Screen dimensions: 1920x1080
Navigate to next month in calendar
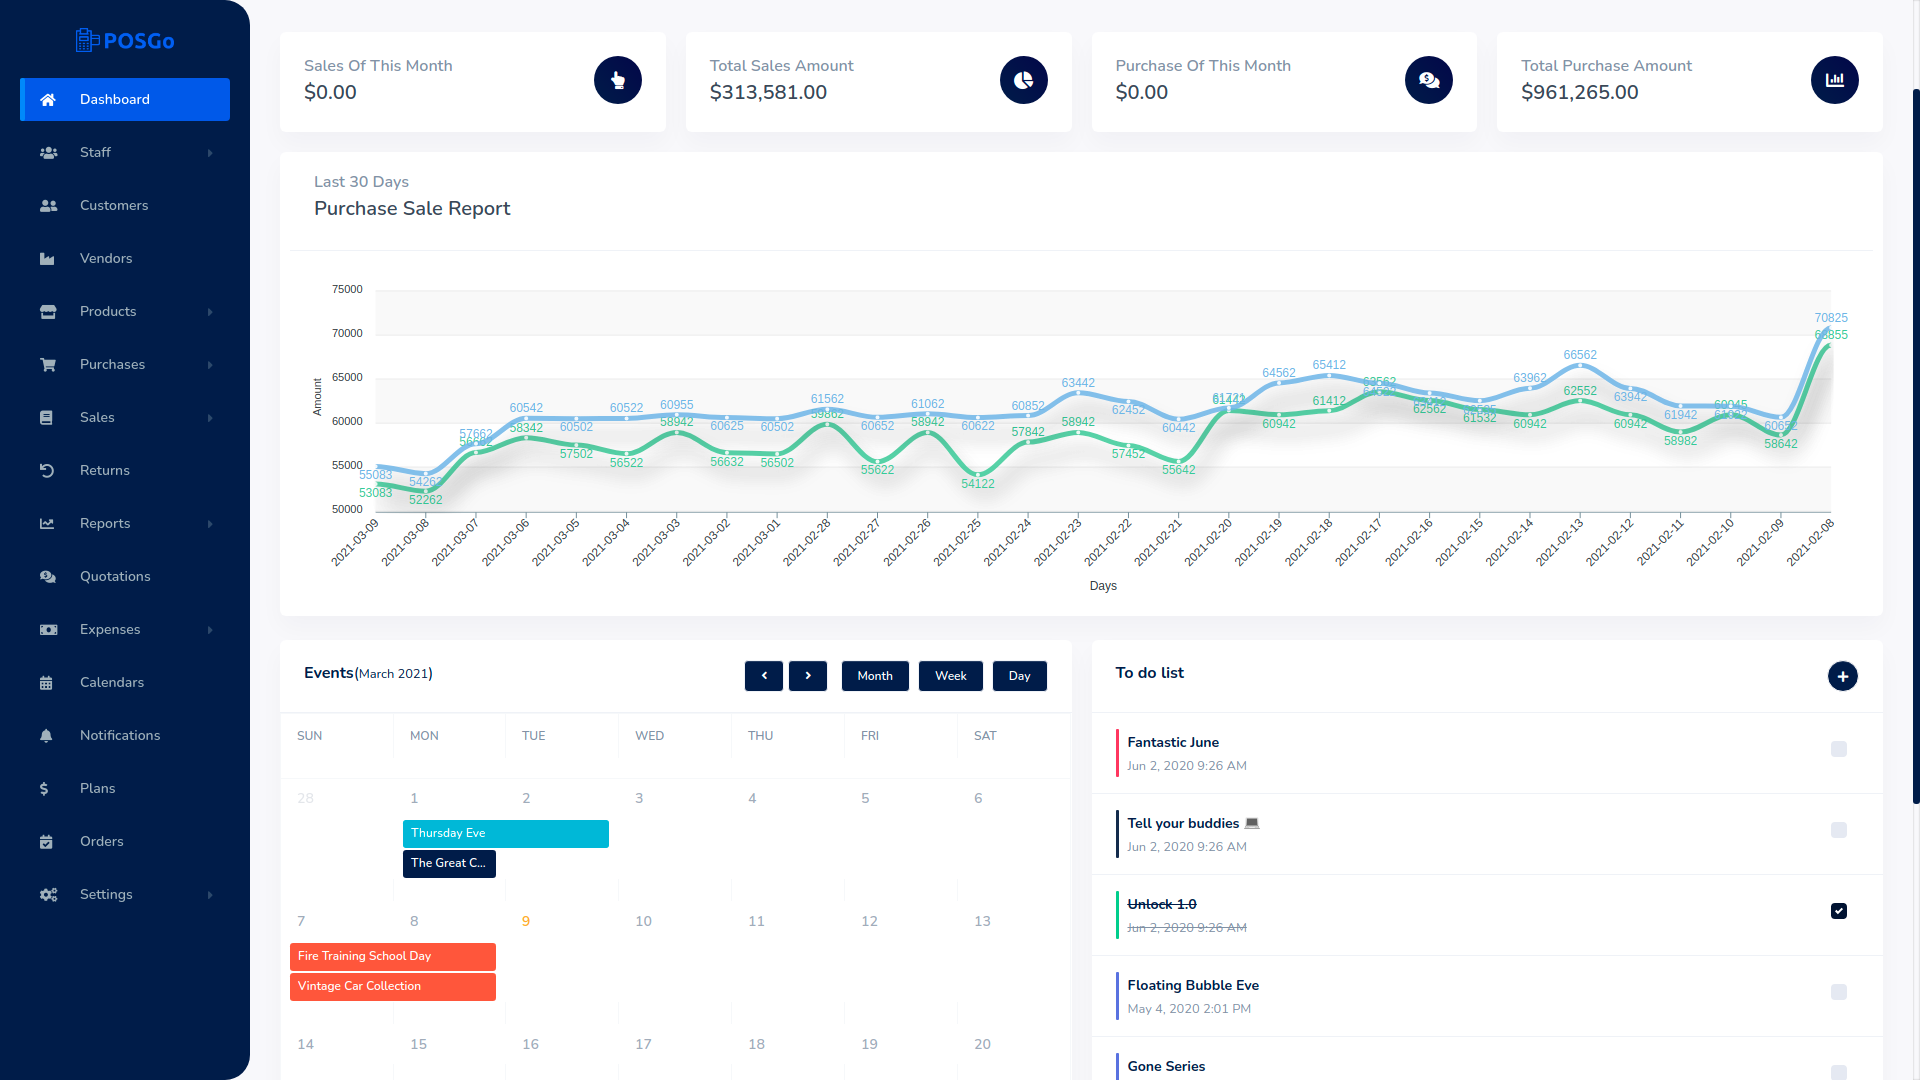(808, 675)
